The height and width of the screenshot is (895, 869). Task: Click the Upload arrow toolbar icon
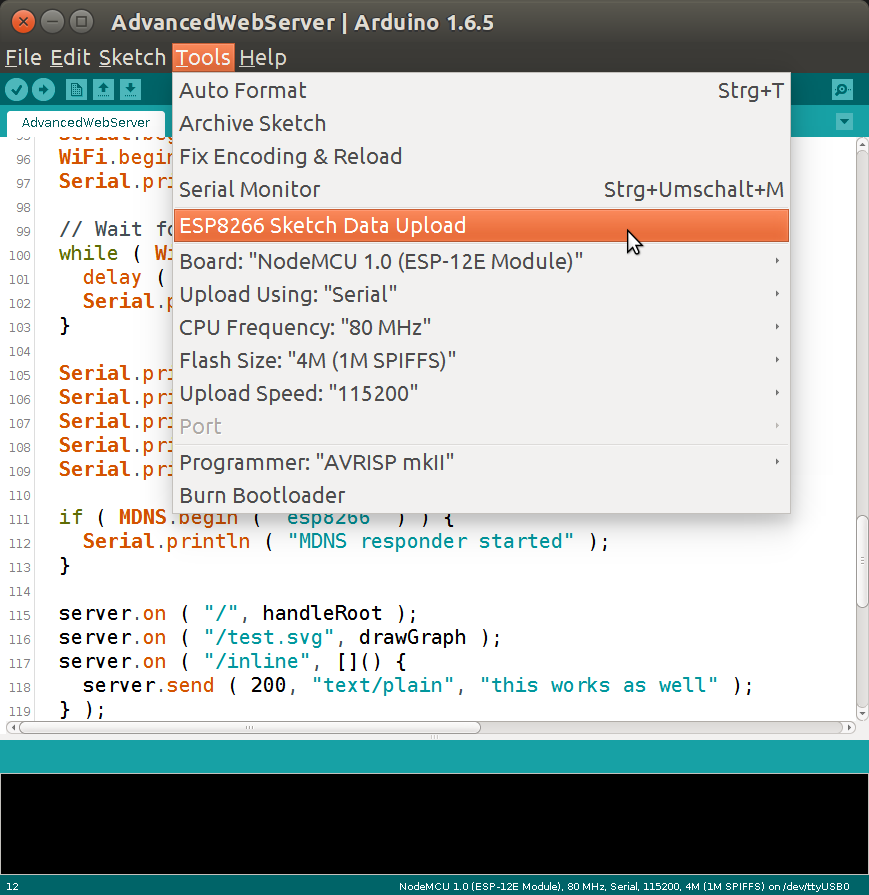[x=43, y=90]
